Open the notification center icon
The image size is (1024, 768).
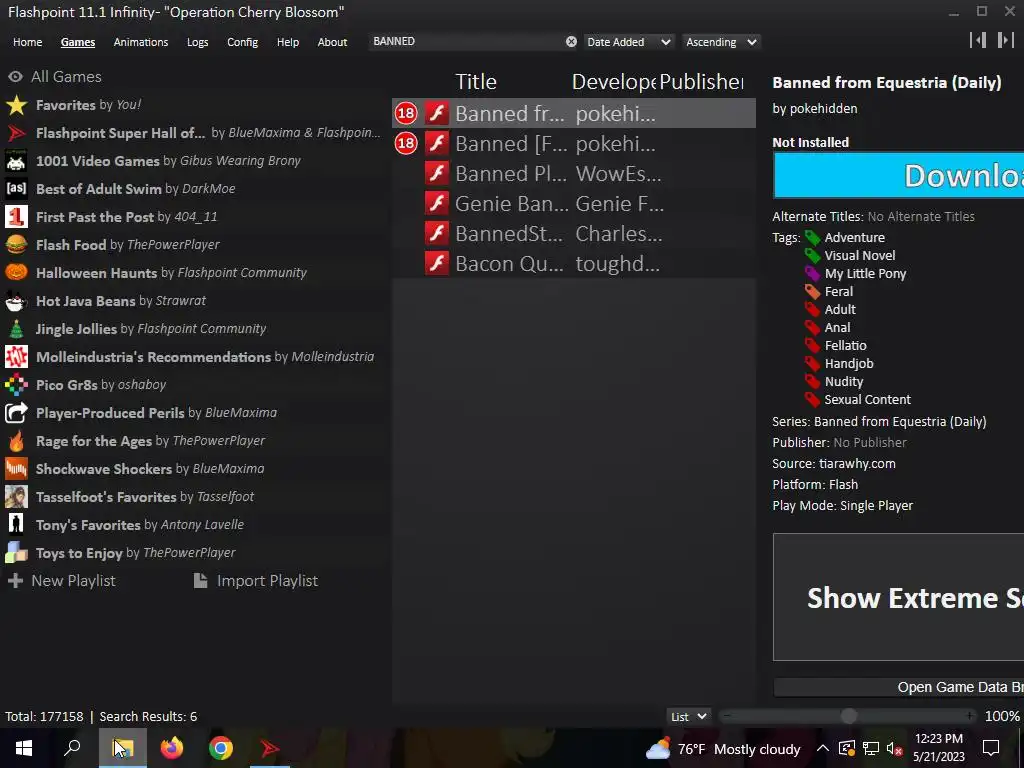pyautogui.click(x=991, y=748)
